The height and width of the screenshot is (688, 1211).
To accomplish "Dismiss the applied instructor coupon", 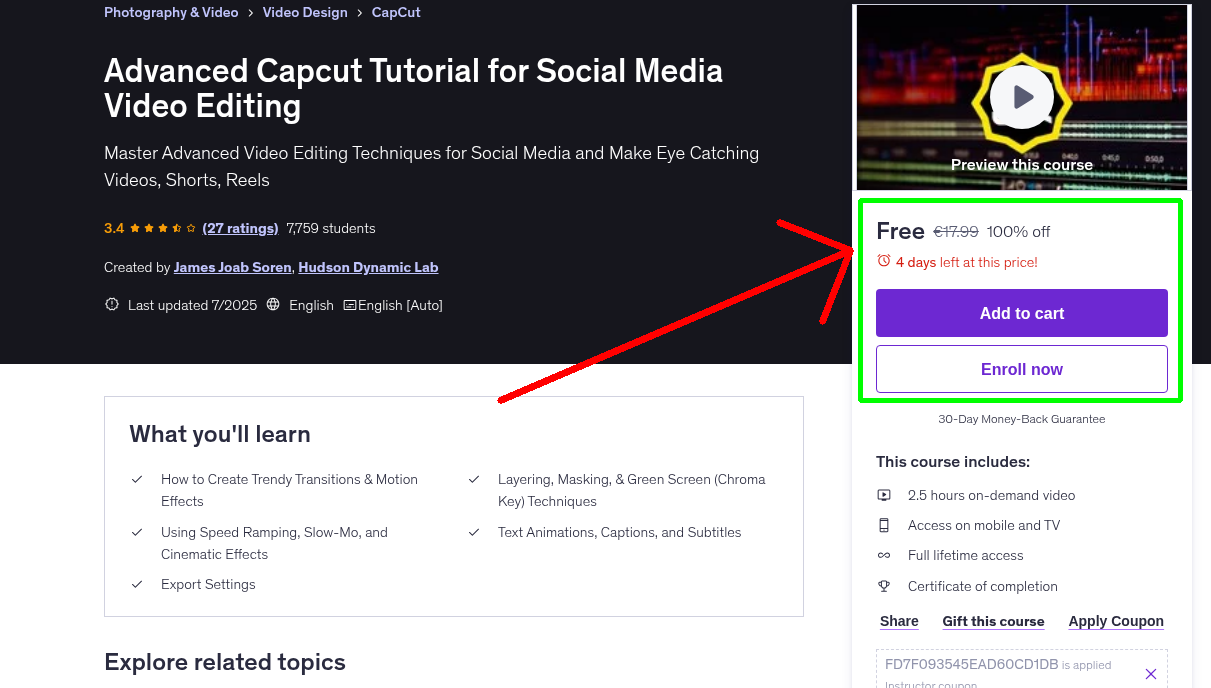I will point(1150,673).
